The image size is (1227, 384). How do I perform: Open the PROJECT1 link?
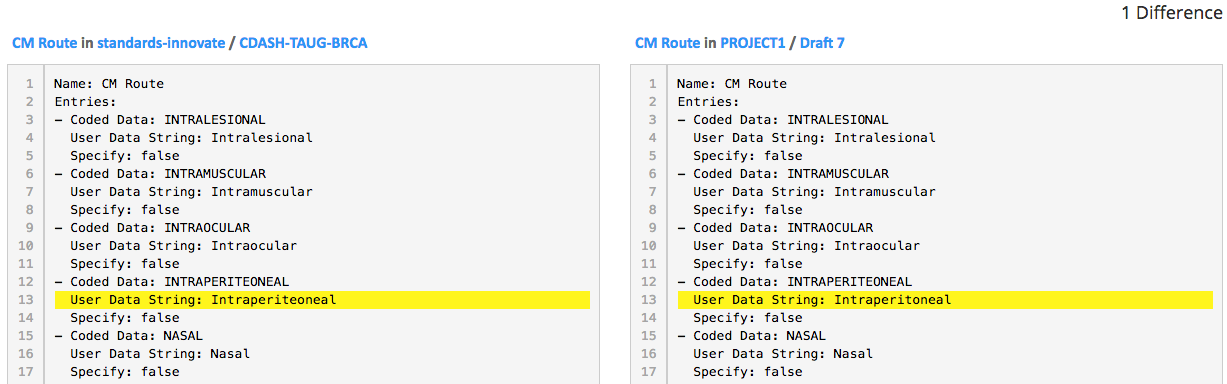coord(752,43)
